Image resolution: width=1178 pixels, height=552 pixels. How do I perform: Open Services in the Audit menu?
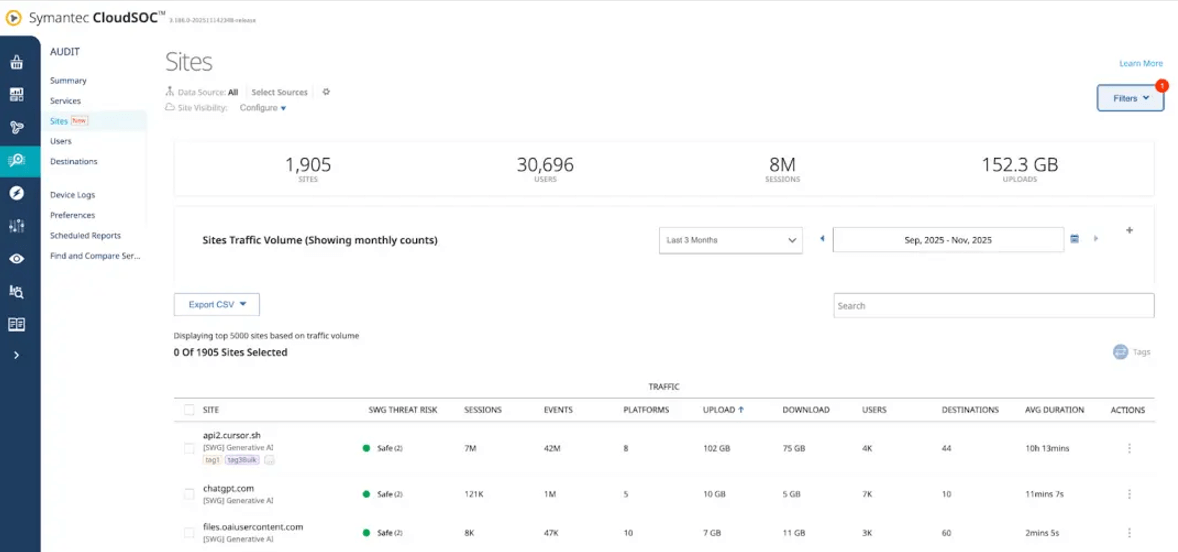[65, 101]
